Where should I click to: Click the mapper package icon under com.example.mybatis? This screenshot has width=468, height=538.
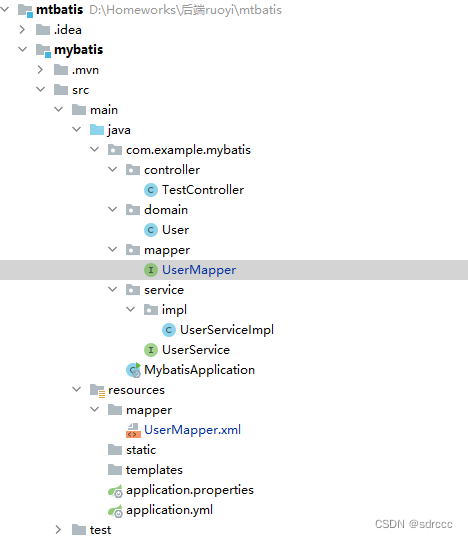point(133,250)
